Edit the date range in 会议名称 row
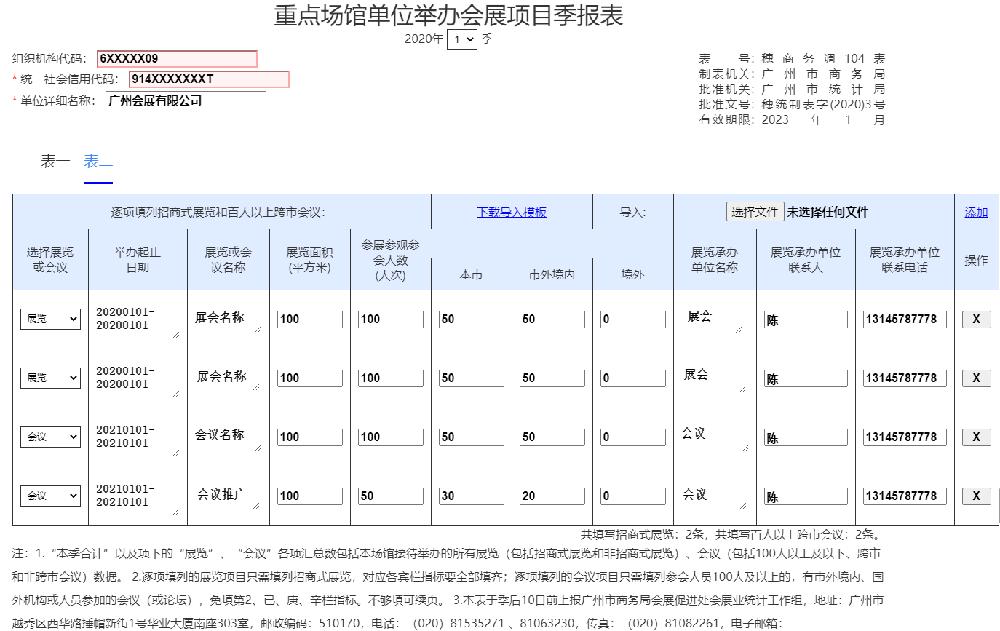1000x631 pixels. tap(136, 439)
